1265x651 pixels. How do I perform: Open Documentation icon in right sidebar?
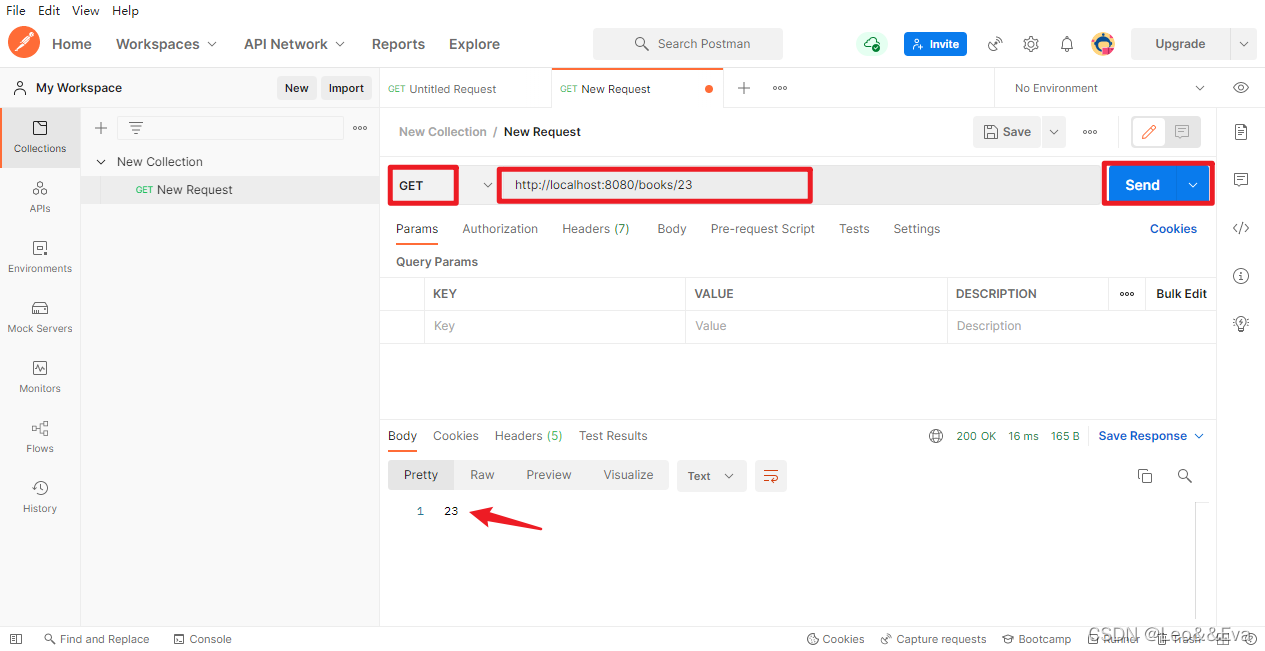pos(1241,132)
